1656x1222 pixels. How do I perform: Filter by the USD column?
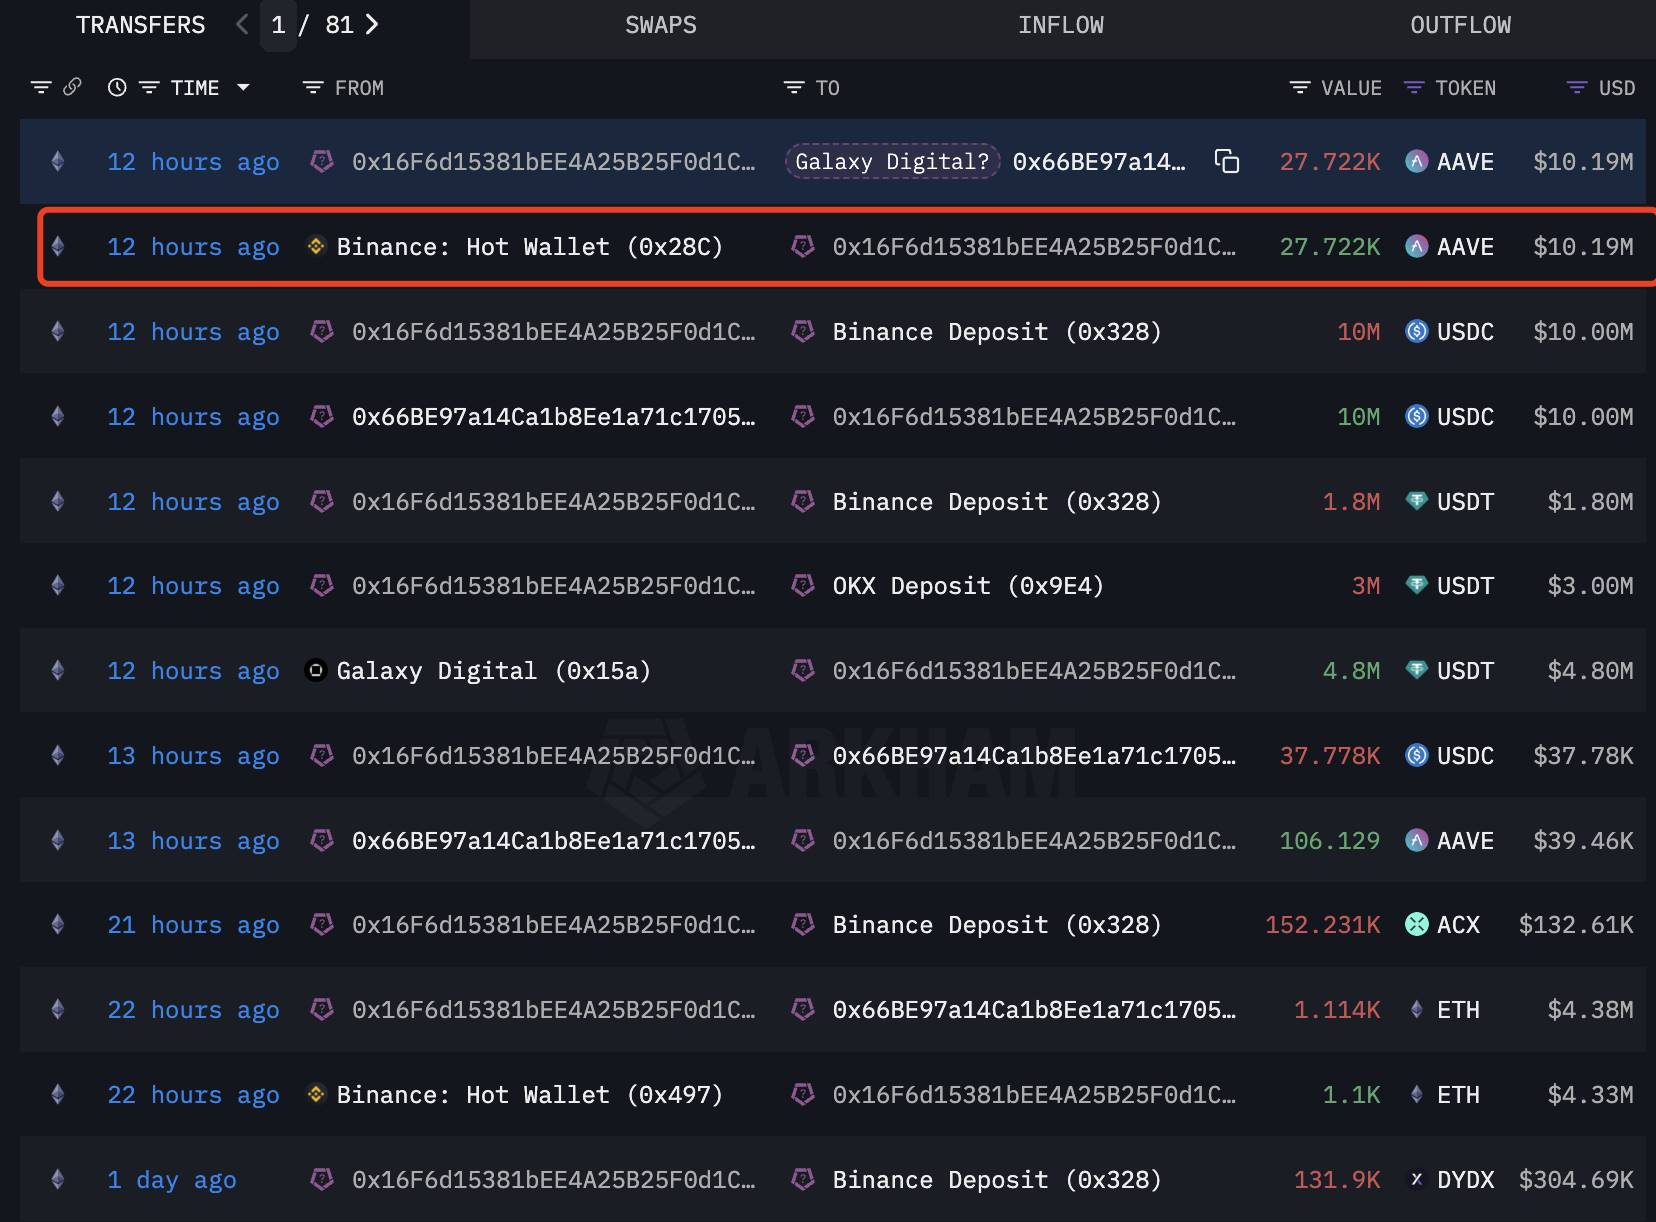click(x=1577, y=88)
